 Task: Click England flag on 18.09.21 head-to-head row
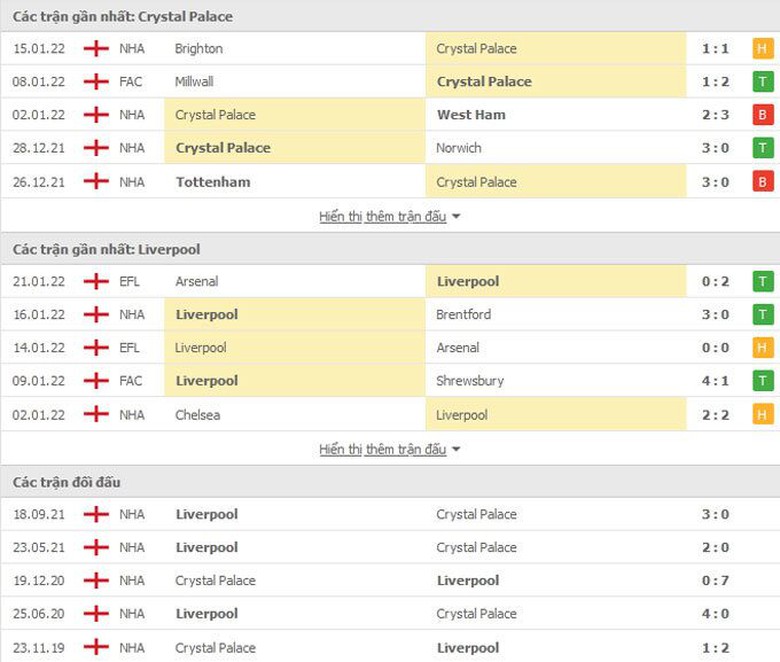[96, 514]
